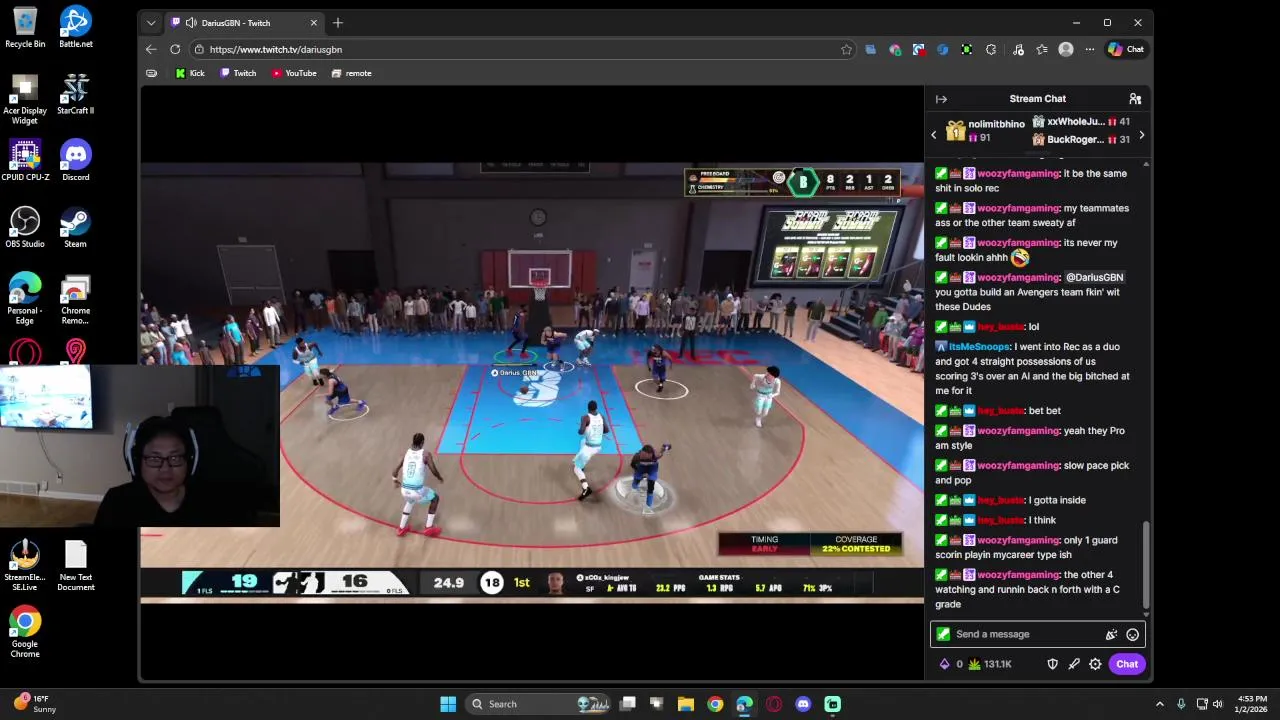1280x720 pixels.
Task: Open the 131.1K channel points balance
Action: click(990, 664)
